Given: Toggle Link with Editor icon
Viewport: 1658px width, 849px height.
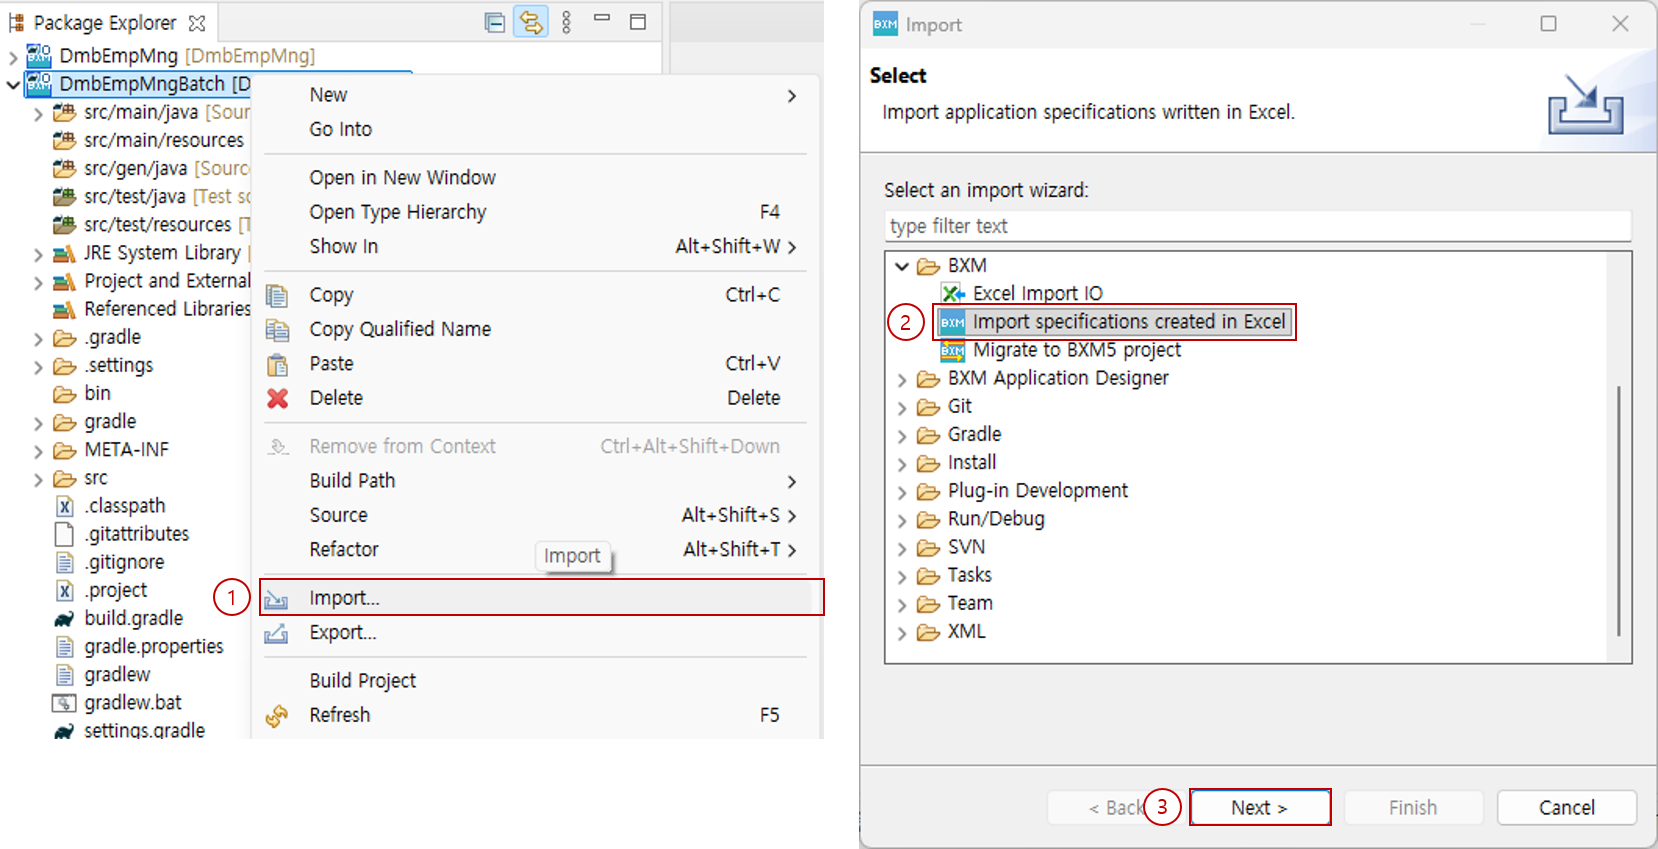Looking at the screenshot, I should (x=531, y=22).
